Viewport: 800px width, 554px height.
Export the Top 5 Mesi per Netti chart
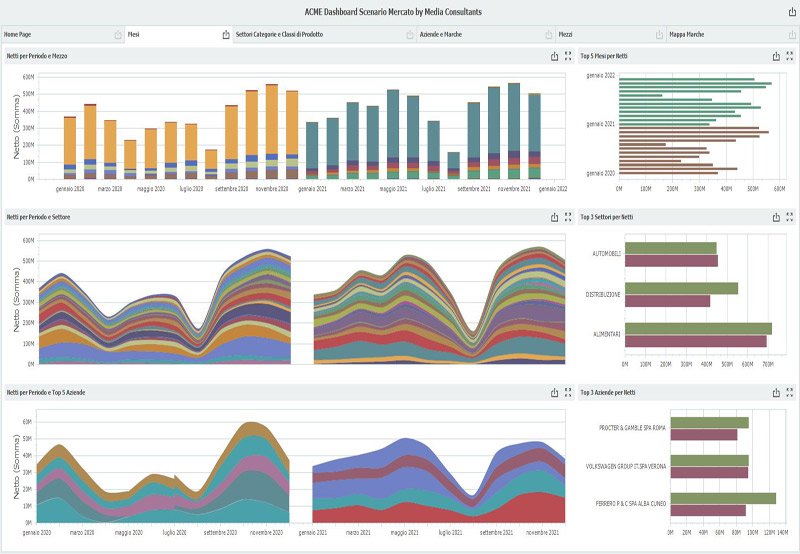(776, 57)
